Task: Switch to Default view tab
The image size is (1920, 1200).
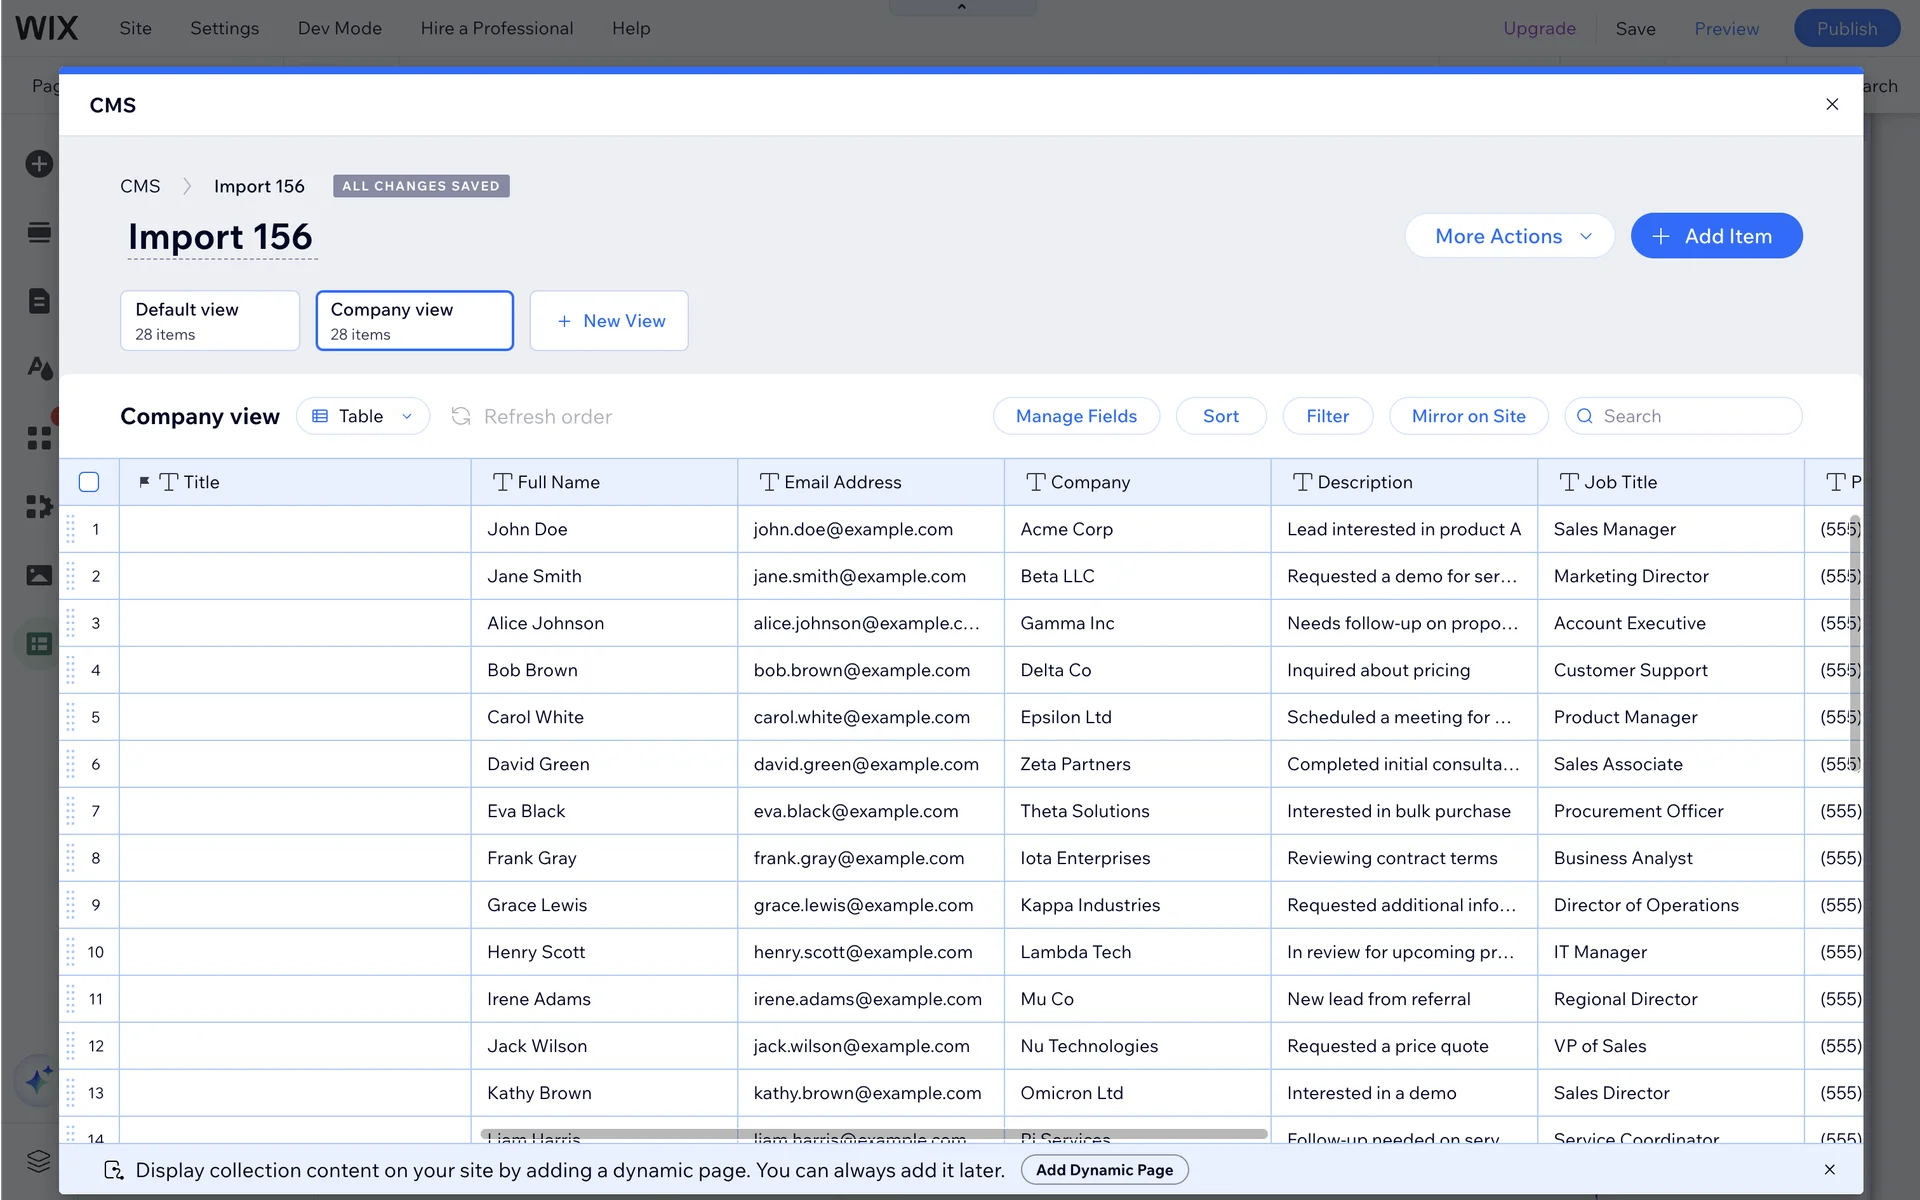Action: 209,320
